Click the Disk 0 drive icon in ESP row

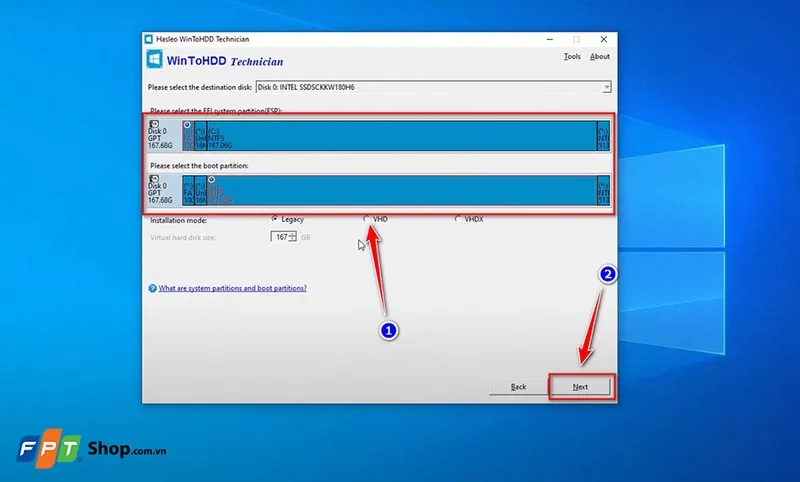pos(153,124)
